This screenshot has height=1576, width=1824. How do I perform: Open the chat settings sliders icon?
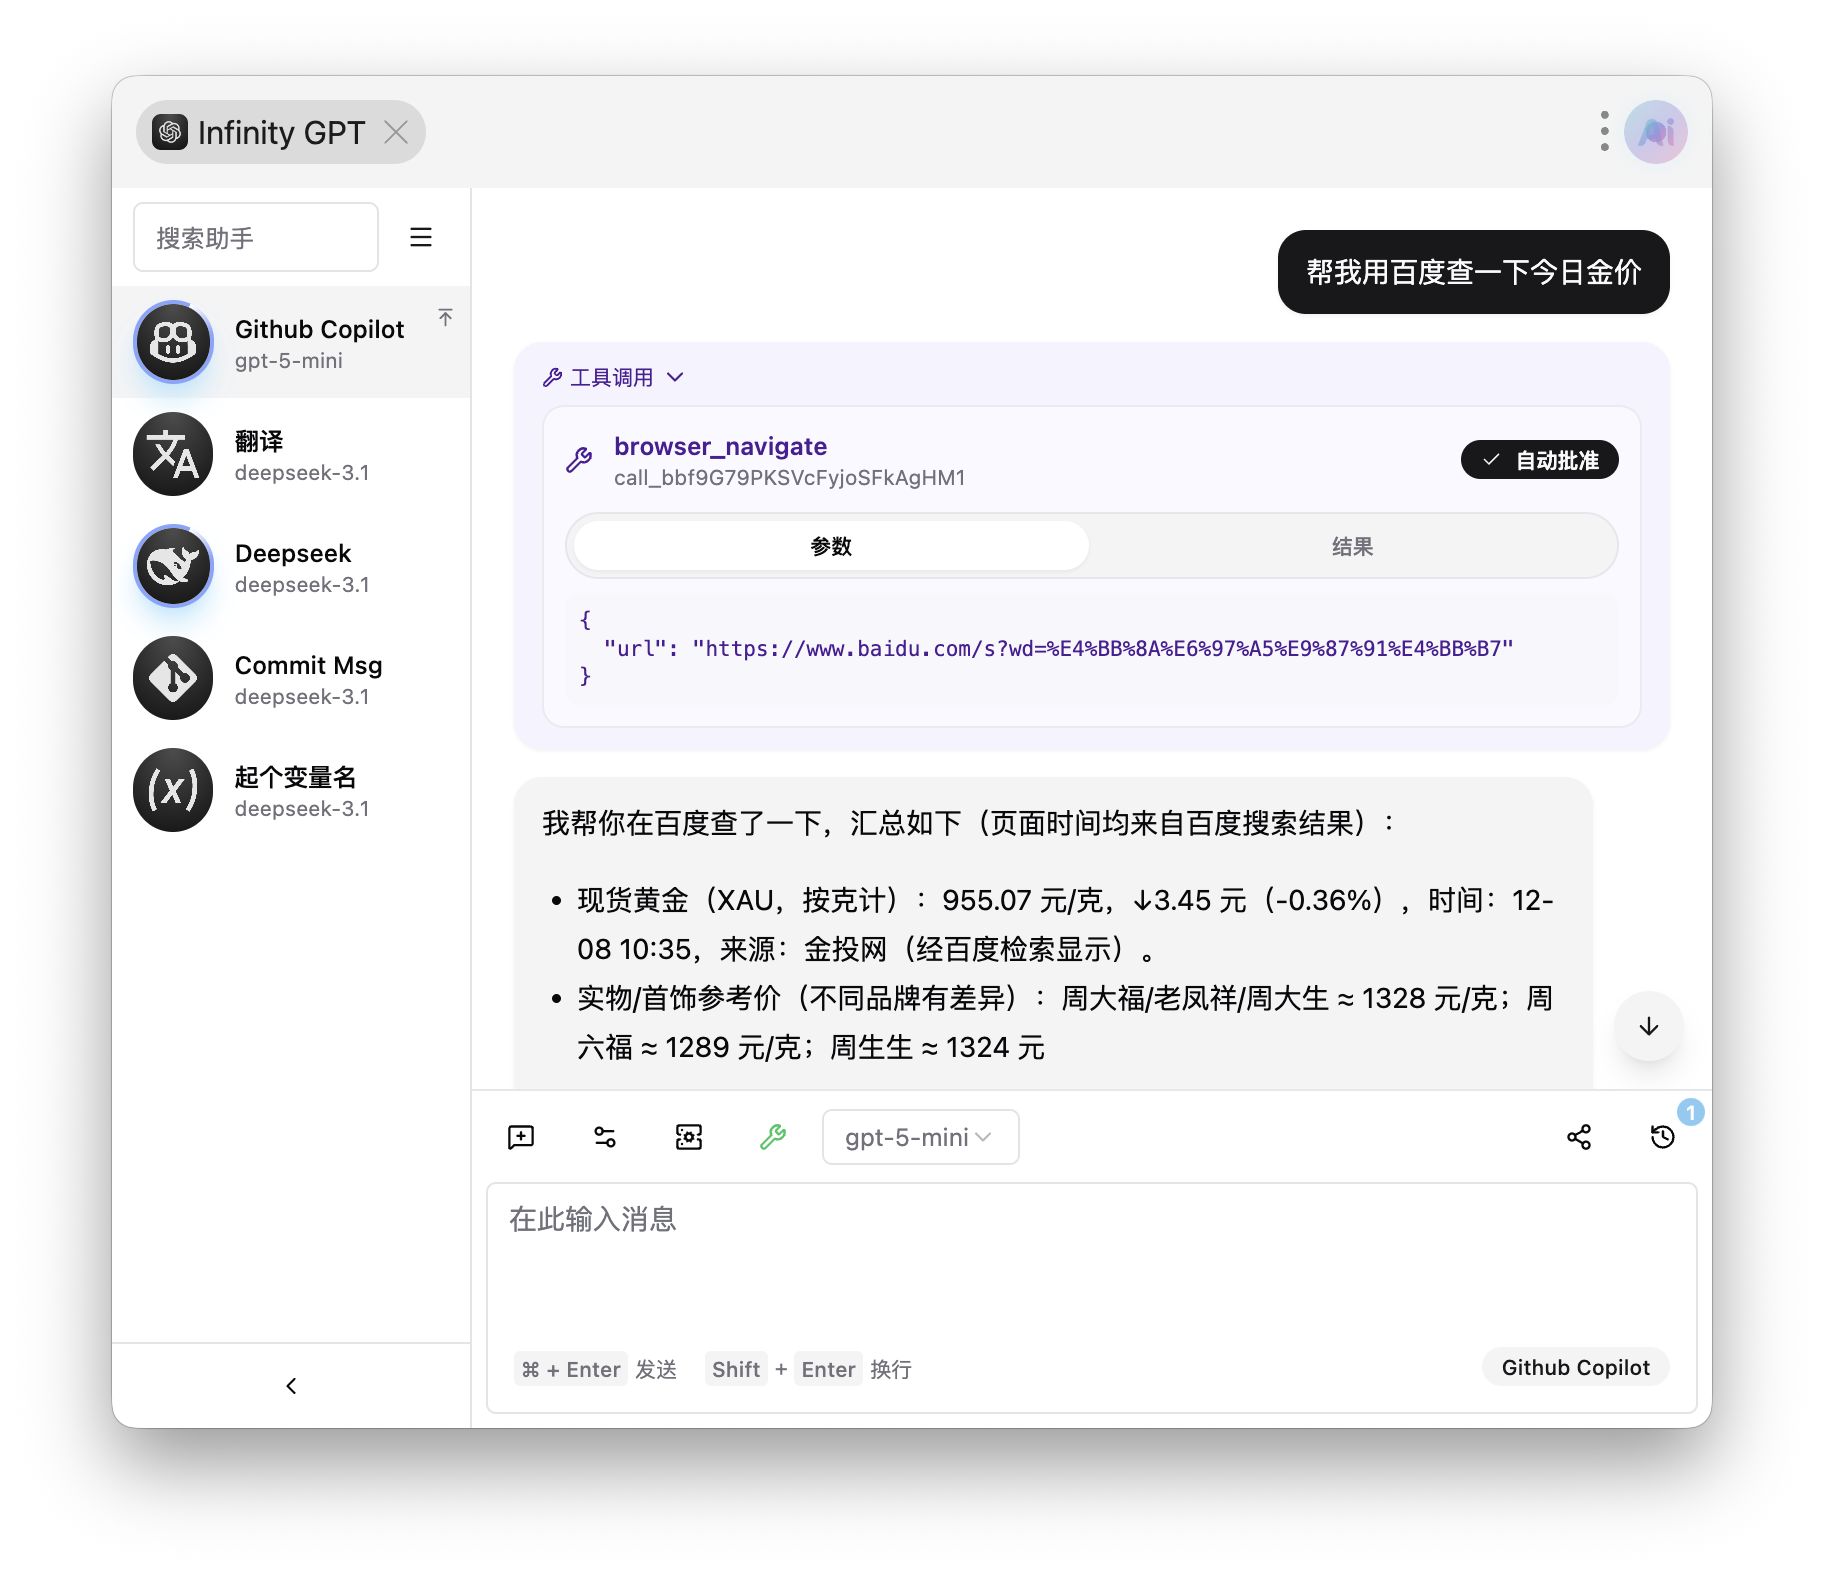click(x=605, y=1137)
